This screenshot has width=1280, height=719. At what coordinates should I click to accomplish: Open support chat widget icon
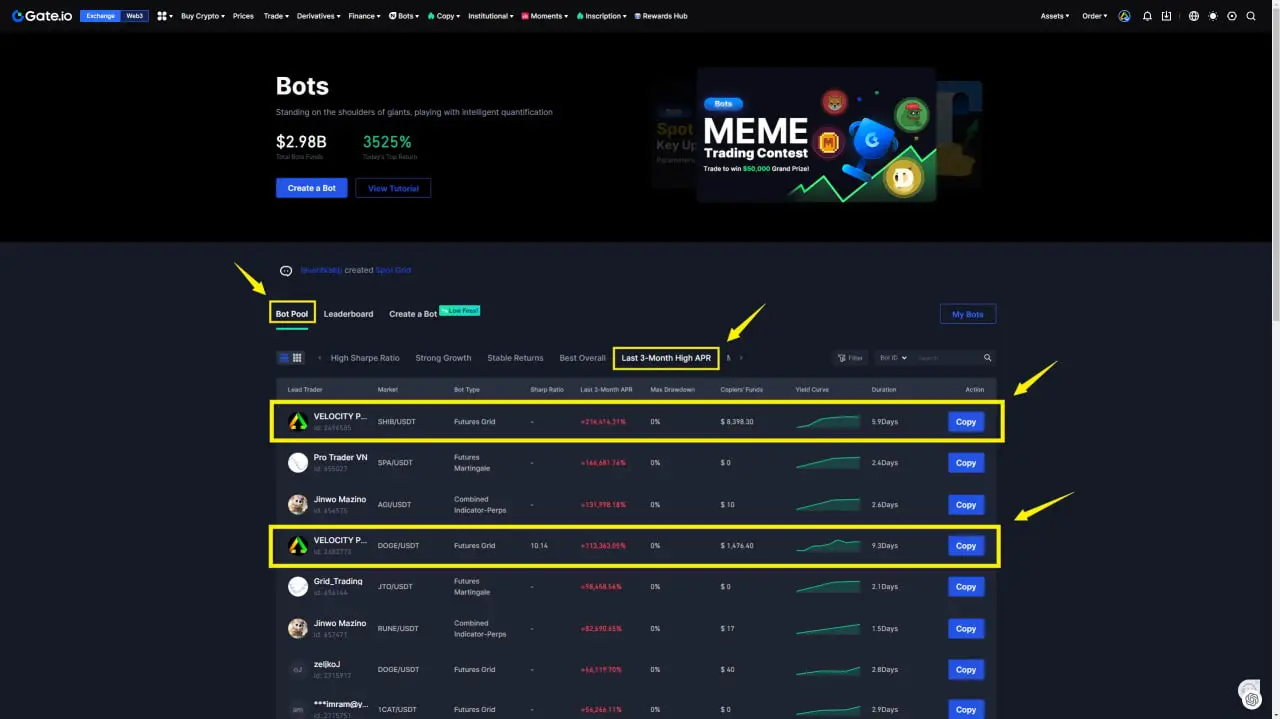point(1249,693)
